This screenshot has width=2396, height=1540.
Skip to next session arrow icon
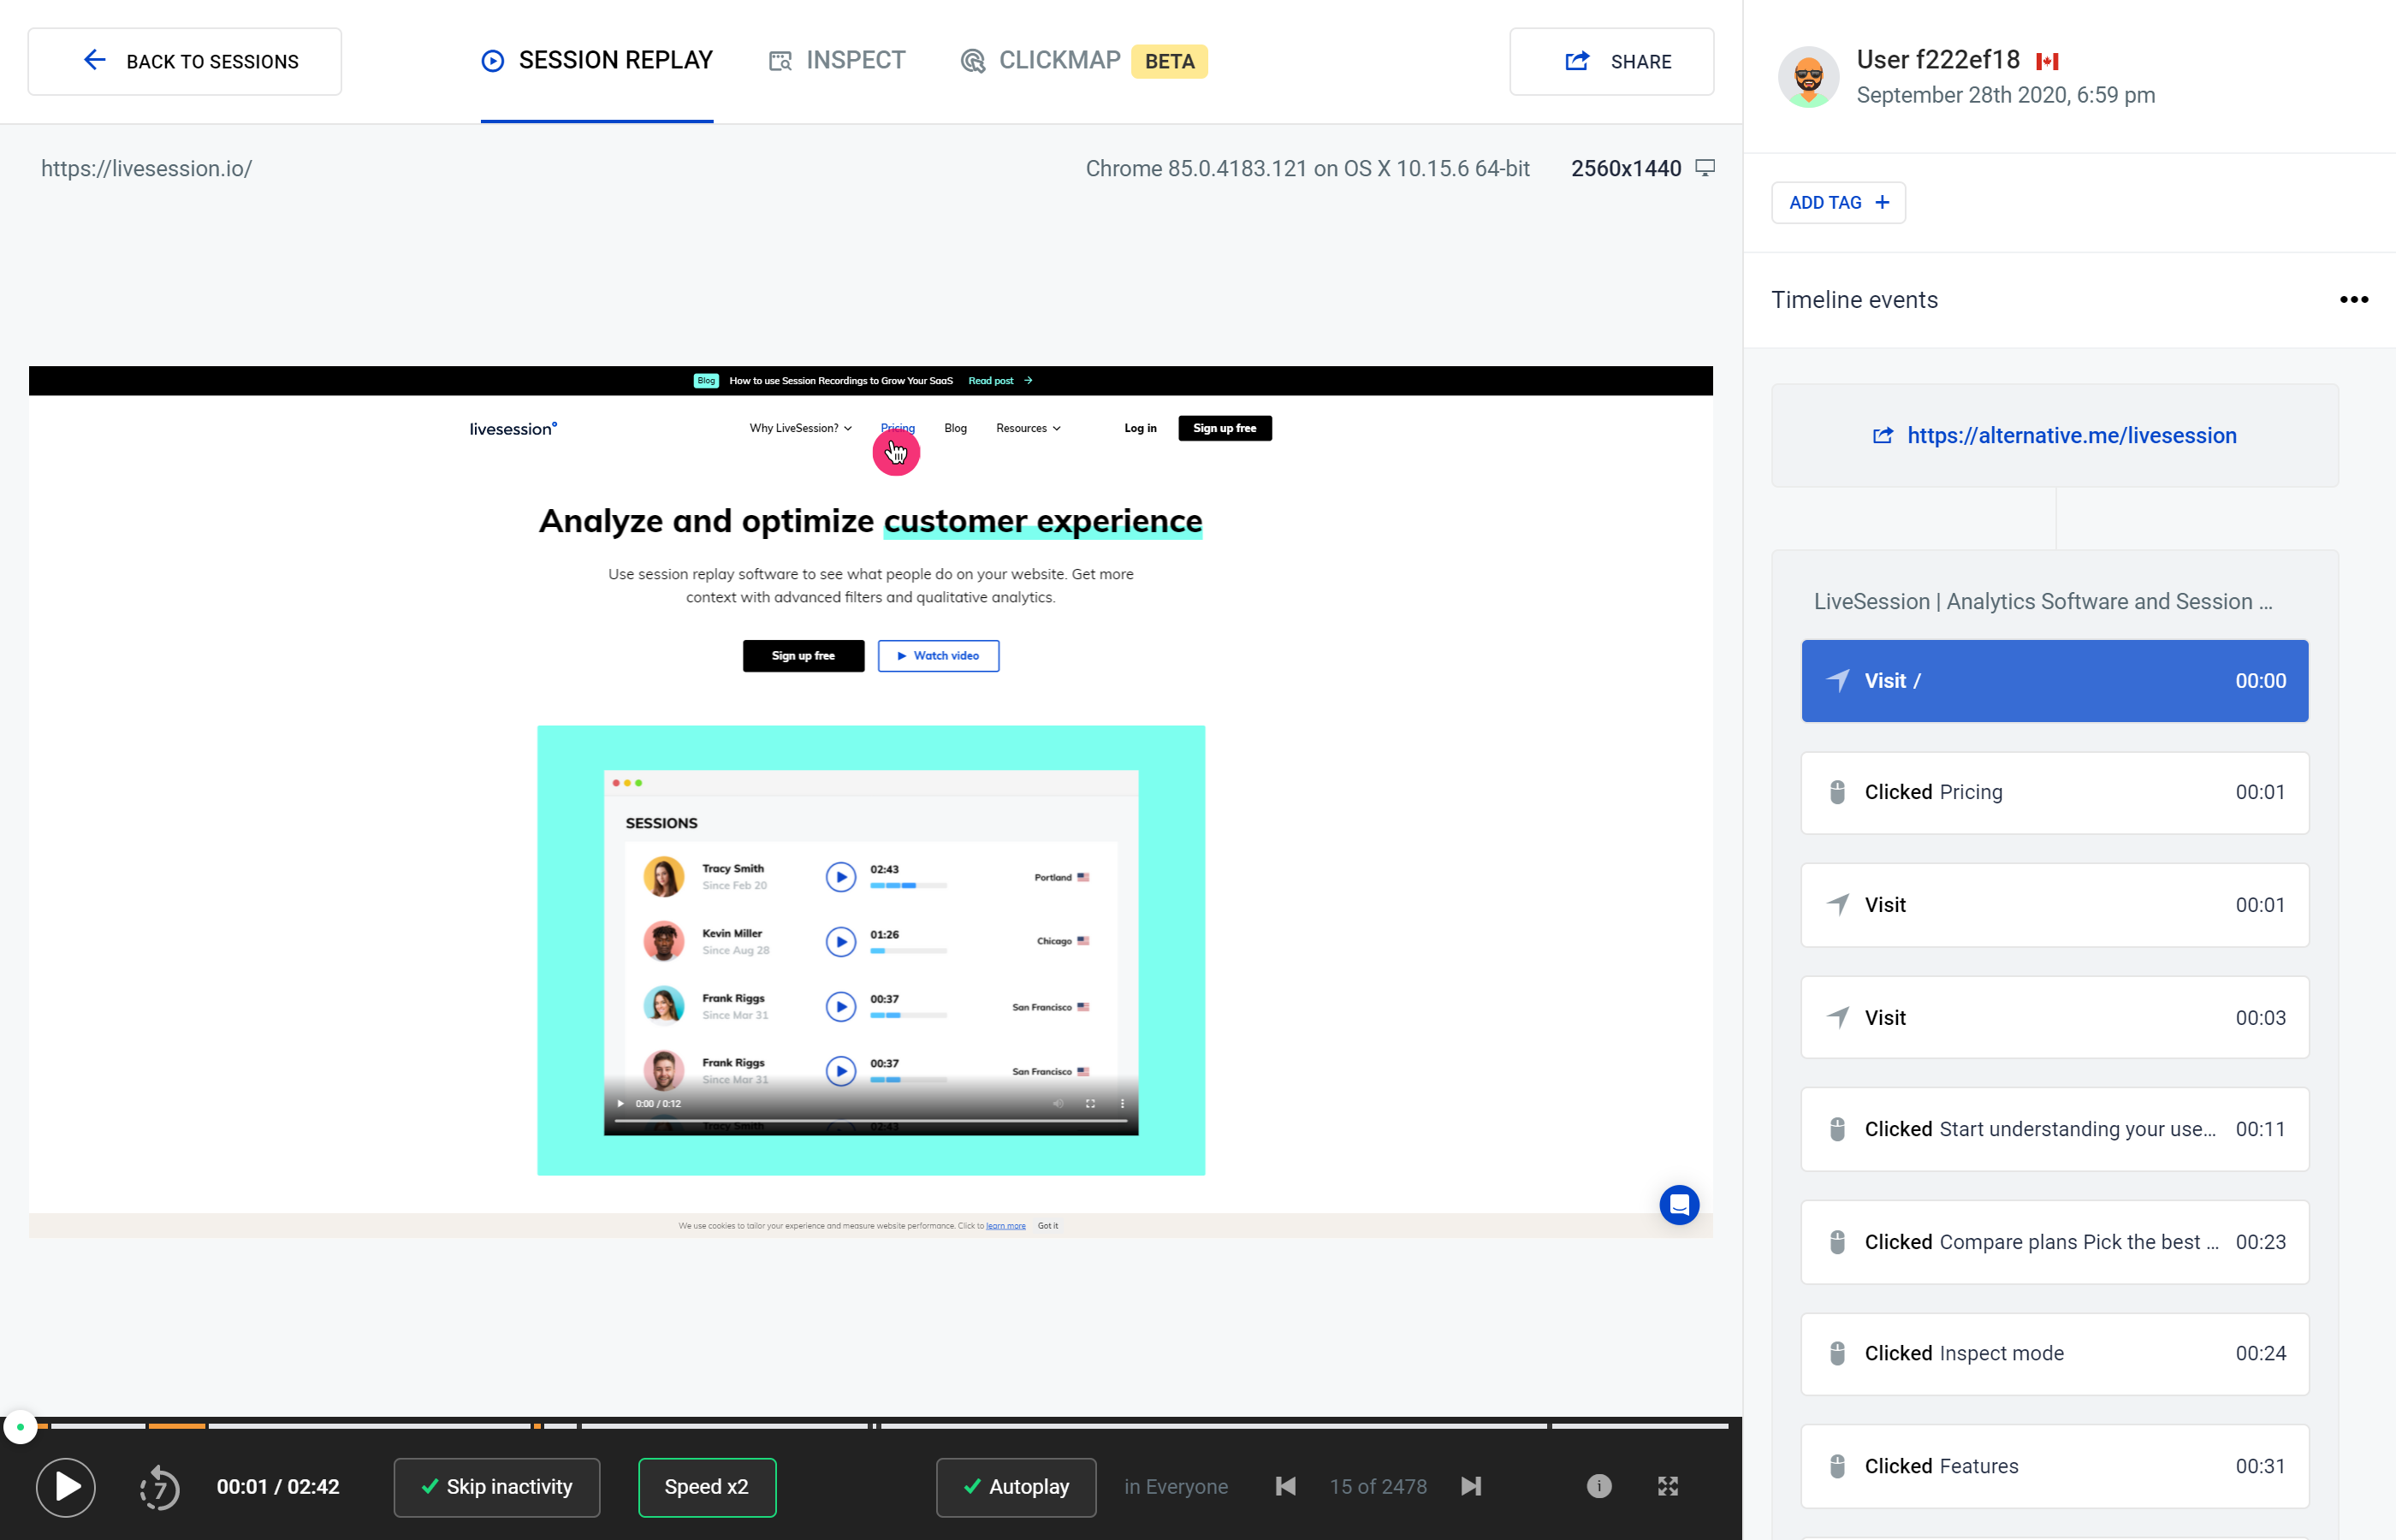pos(1471,1487)
